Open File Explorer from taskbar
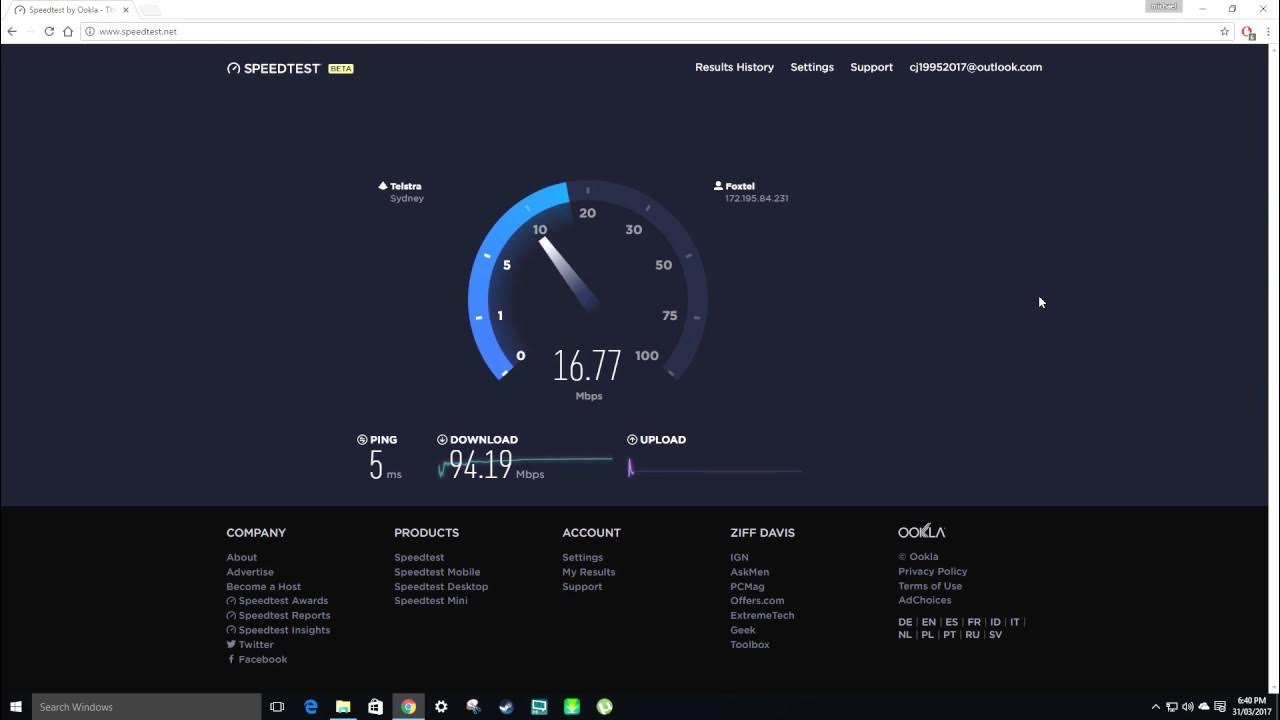Image resolution: width=1280 pixels, height=720 pixels. [x=343, y=707]
